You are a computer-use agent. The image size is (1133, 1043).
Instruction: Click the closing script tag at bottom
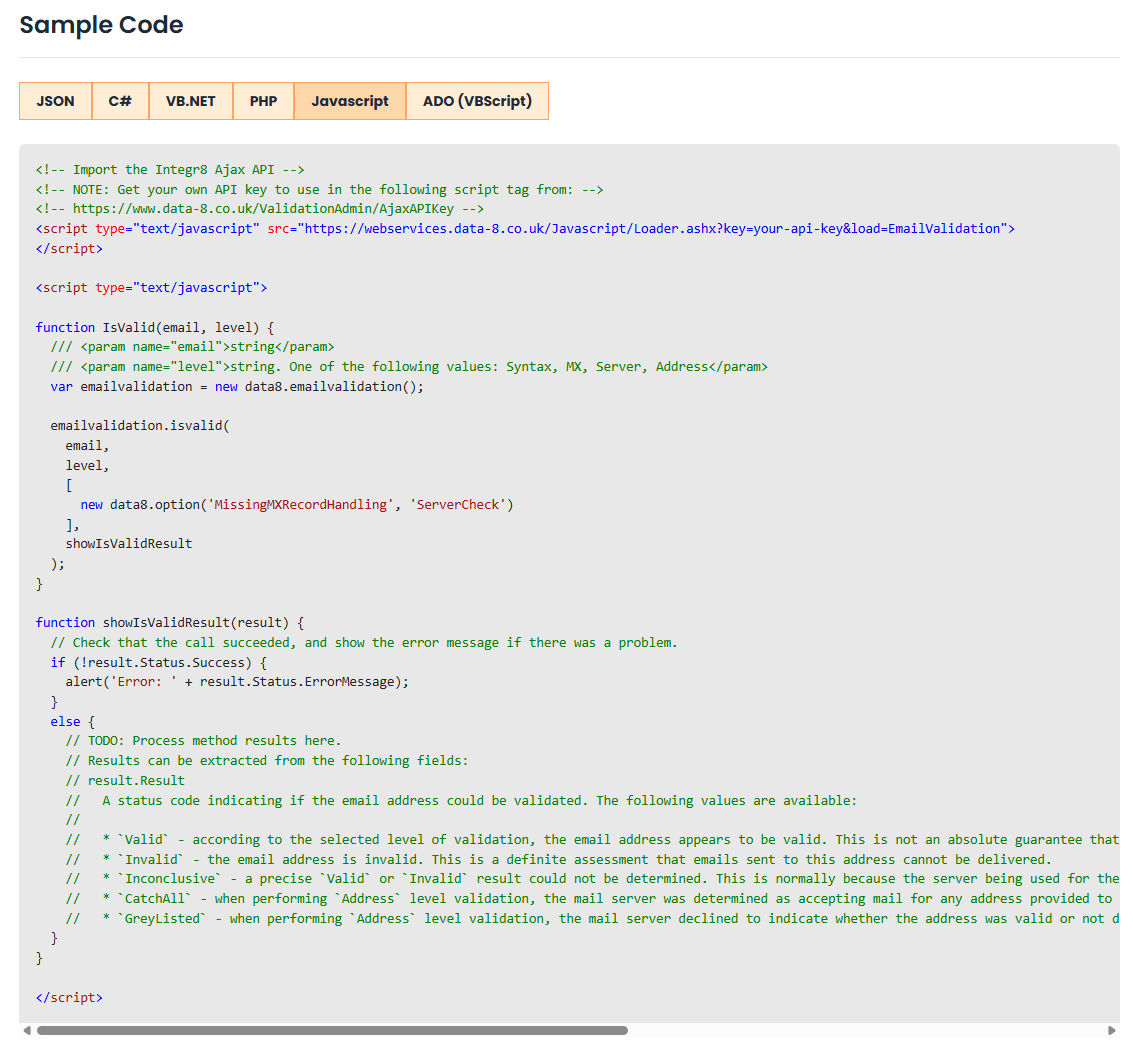point(69,997)
